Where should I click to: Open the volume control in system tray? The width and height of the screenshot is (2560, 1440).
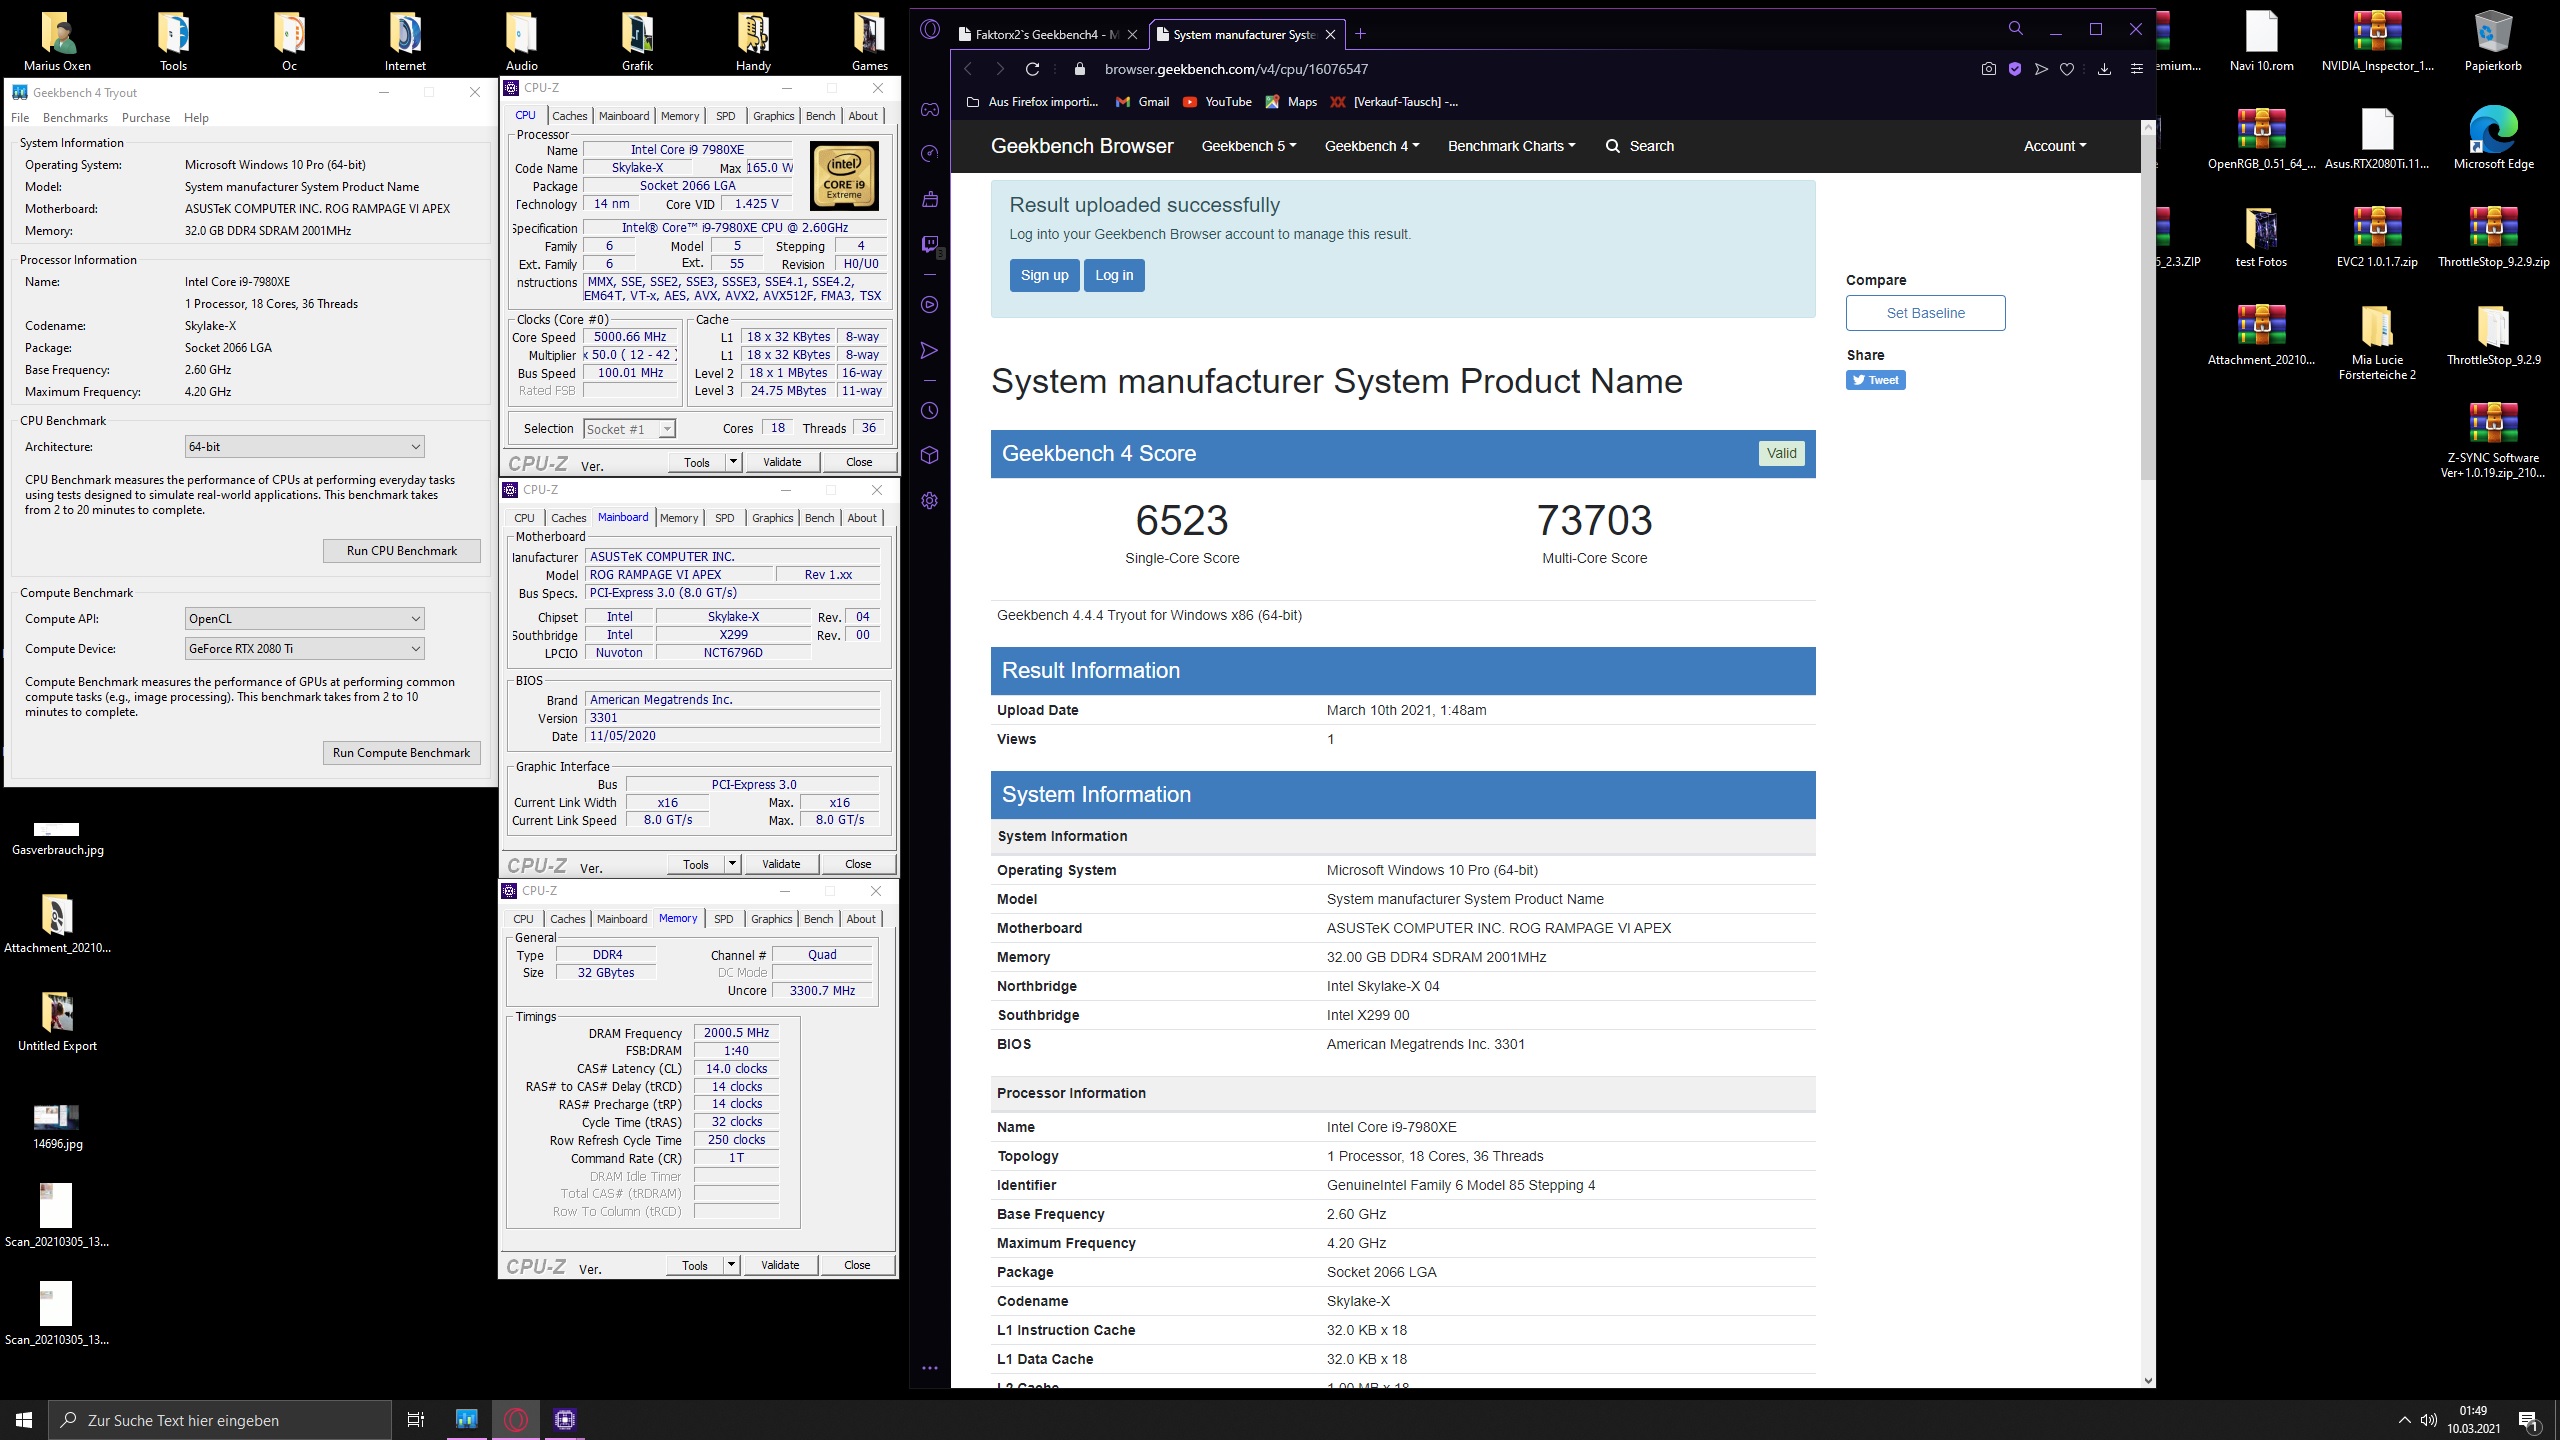click(x=2428, y=1420)
